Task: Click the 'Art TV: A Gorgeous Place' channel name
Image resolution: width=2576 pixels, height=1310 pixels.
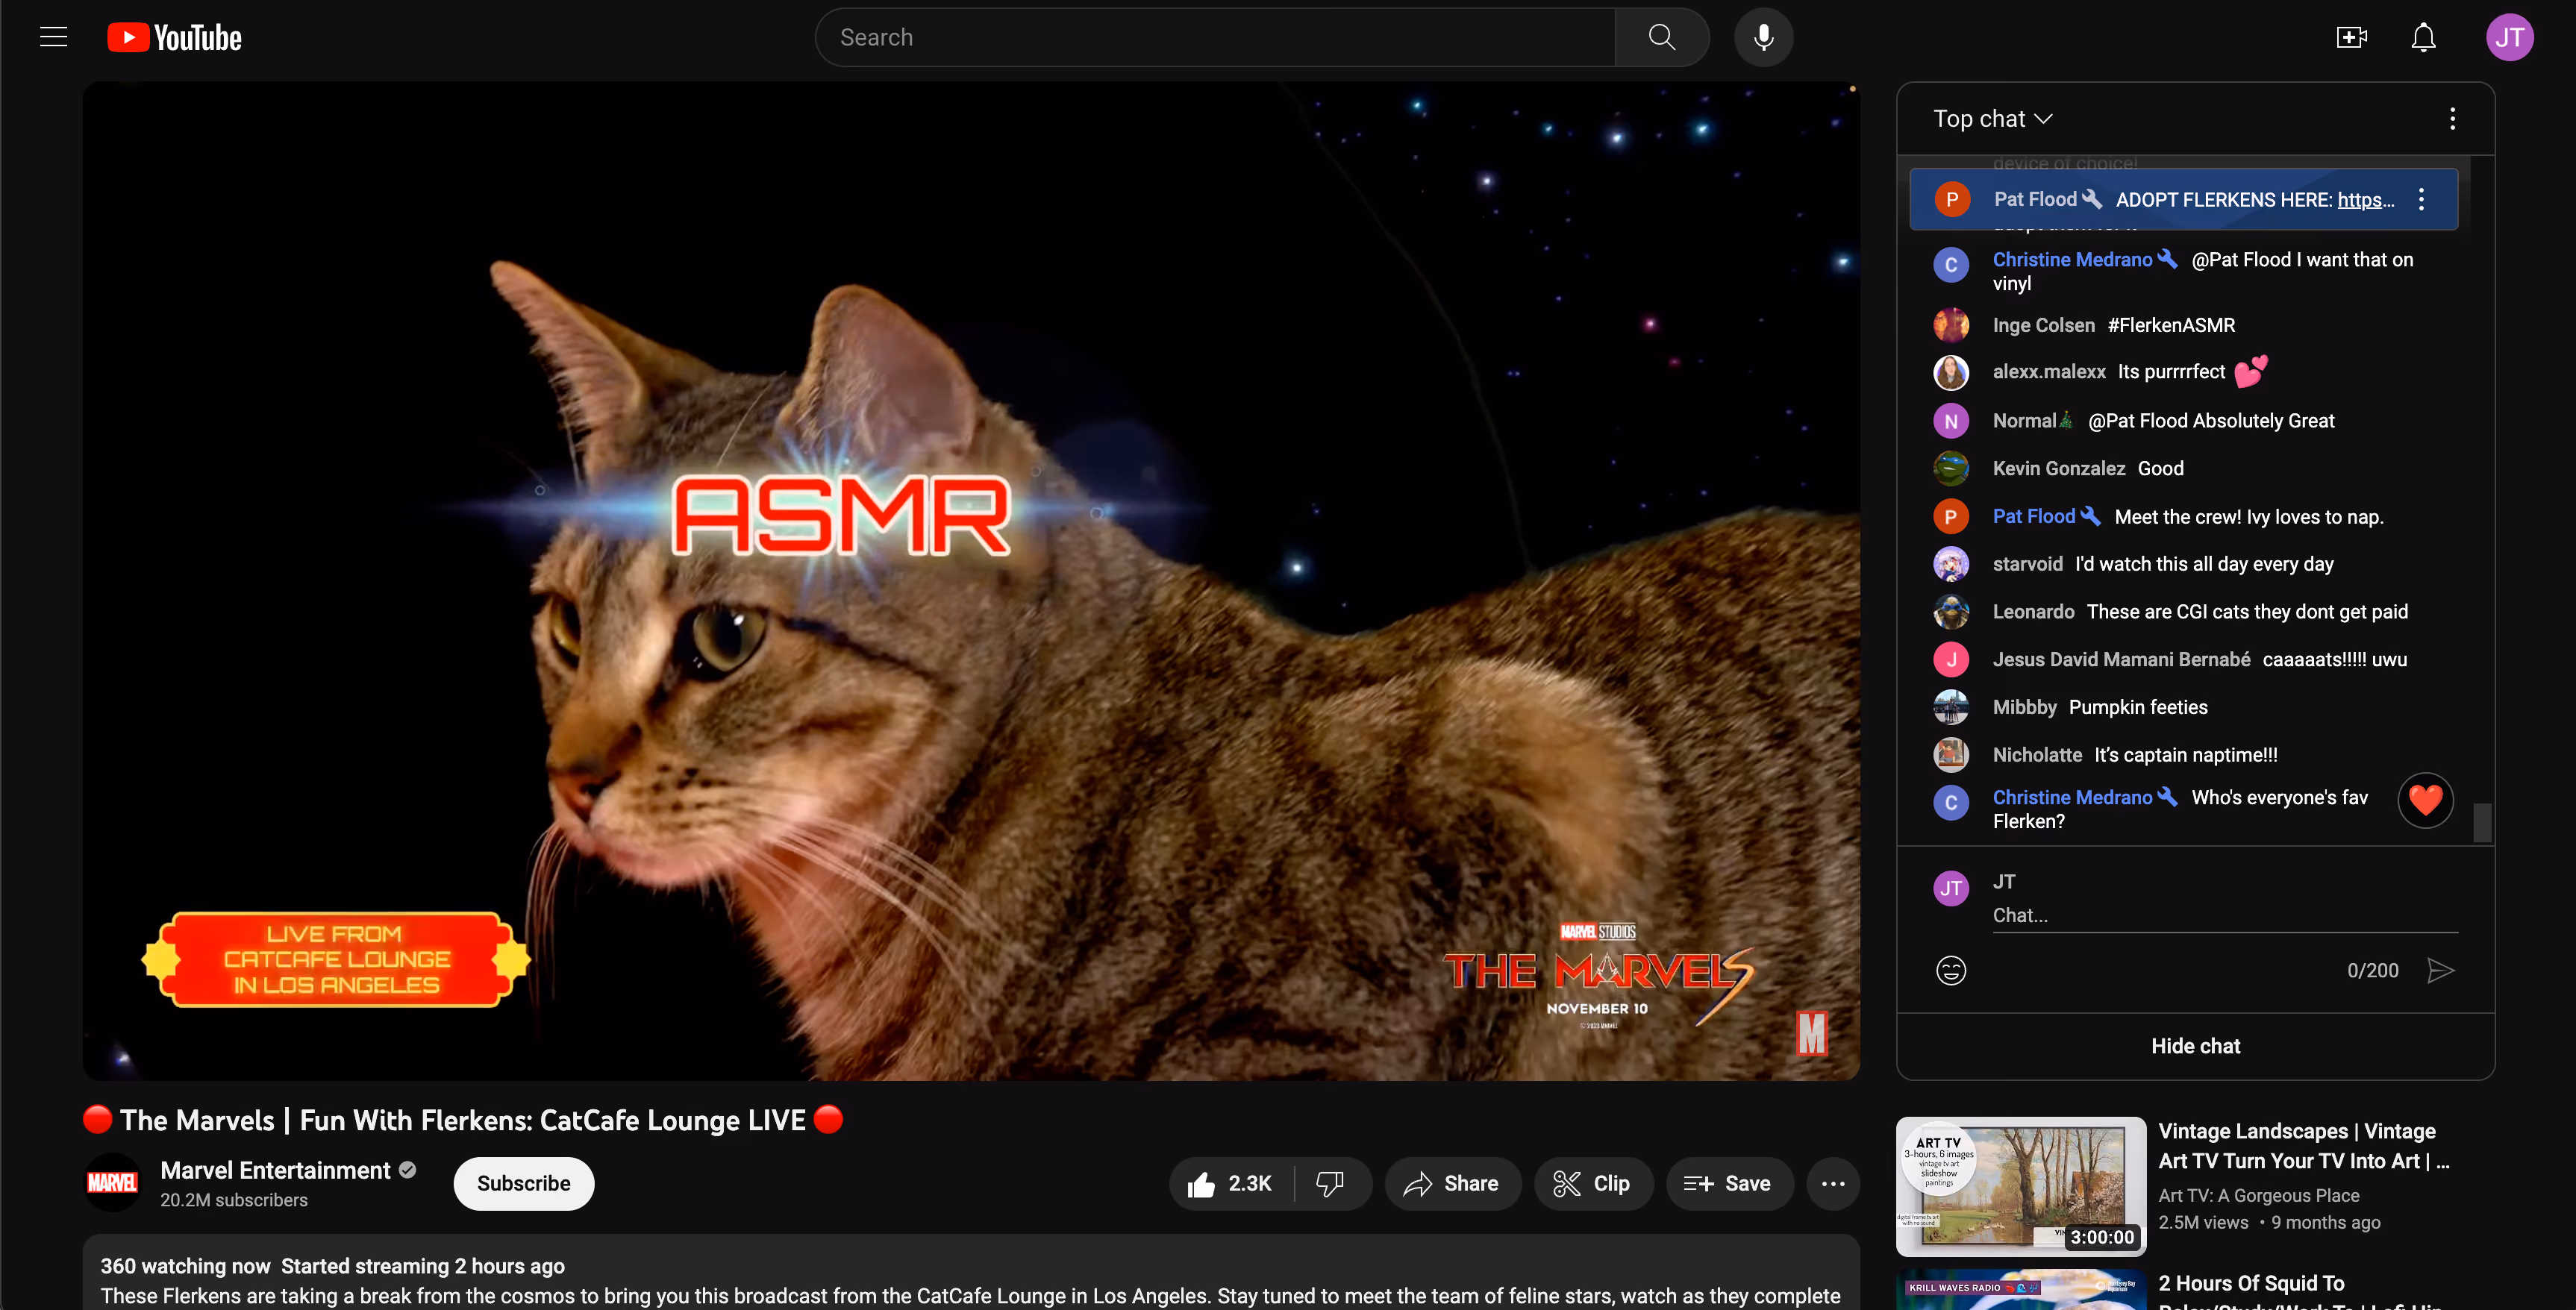Action: [x=2259, y=1196]
